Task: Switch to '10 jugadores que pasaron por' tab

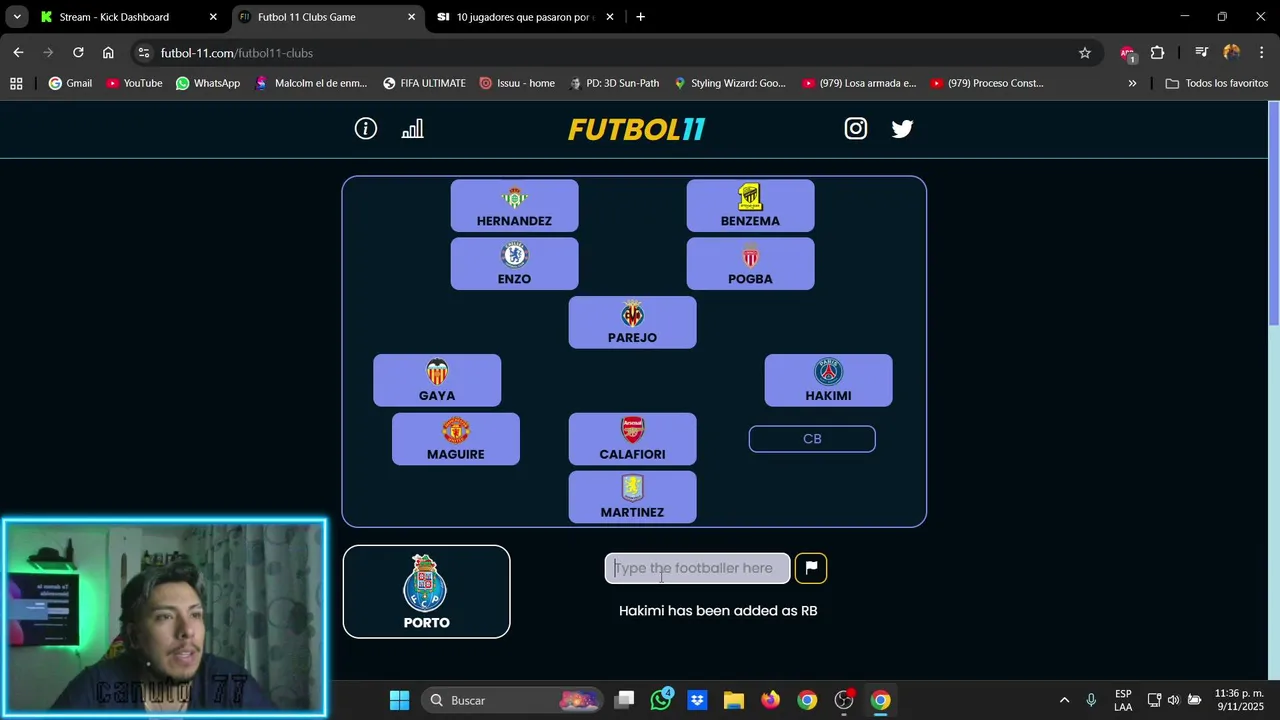Action: [524, 17]
